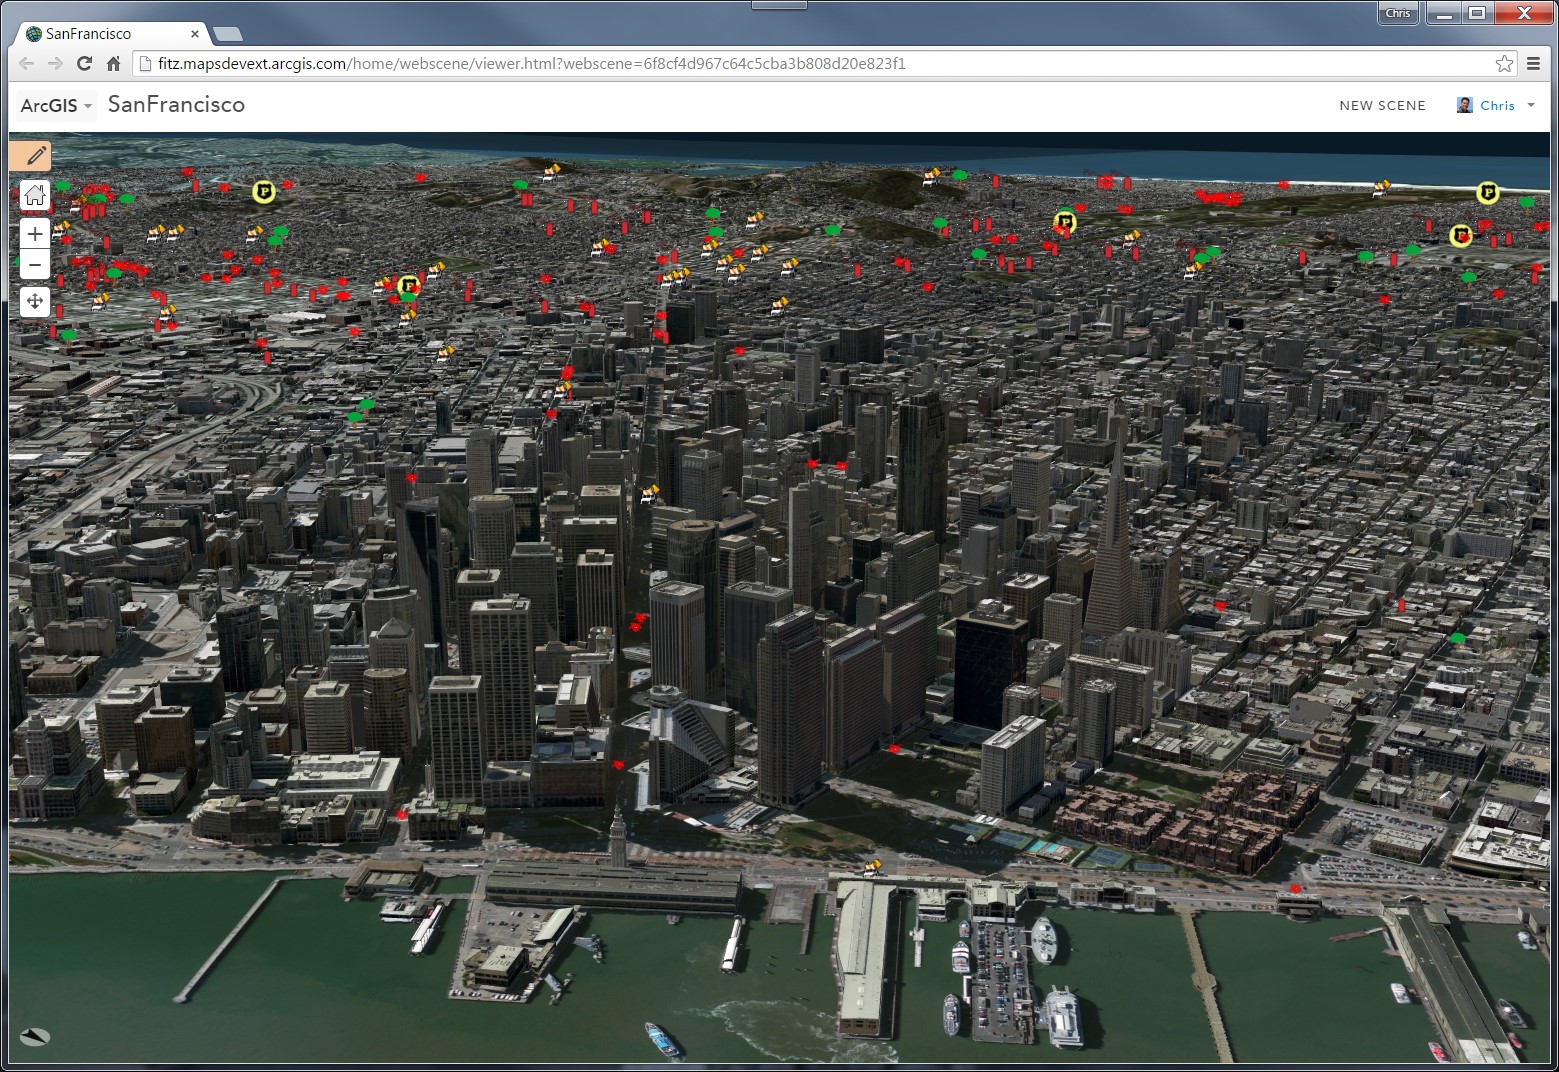
Task: Close the Chrome browser window
Action: 1523,13
